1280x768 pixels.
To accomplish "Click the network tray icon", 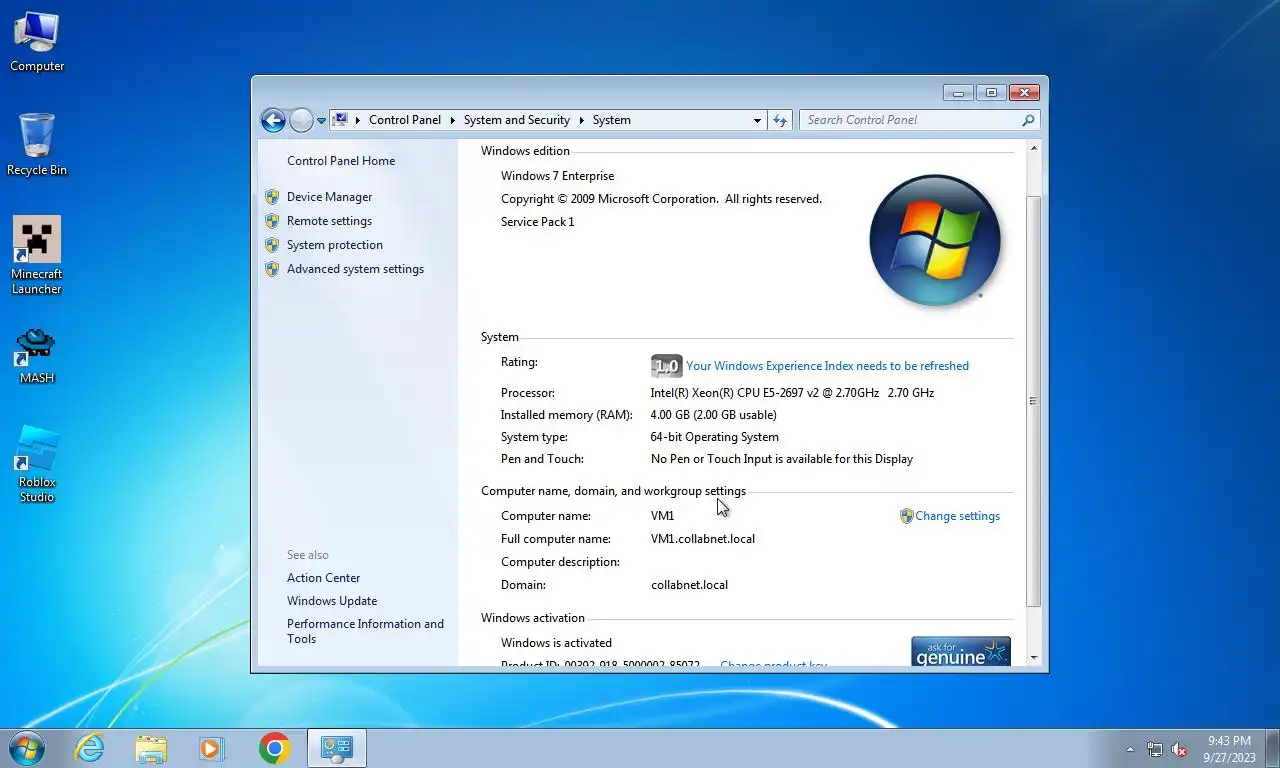I will 1155,749.
